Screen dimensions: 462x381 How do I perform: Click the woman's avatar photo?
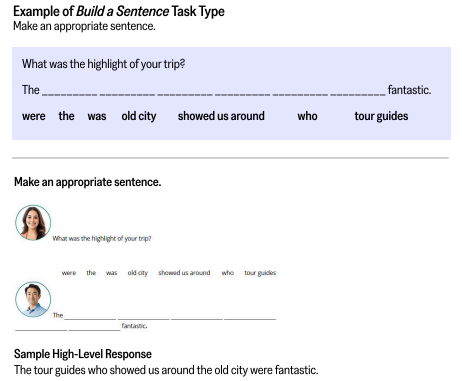point(33,223)
